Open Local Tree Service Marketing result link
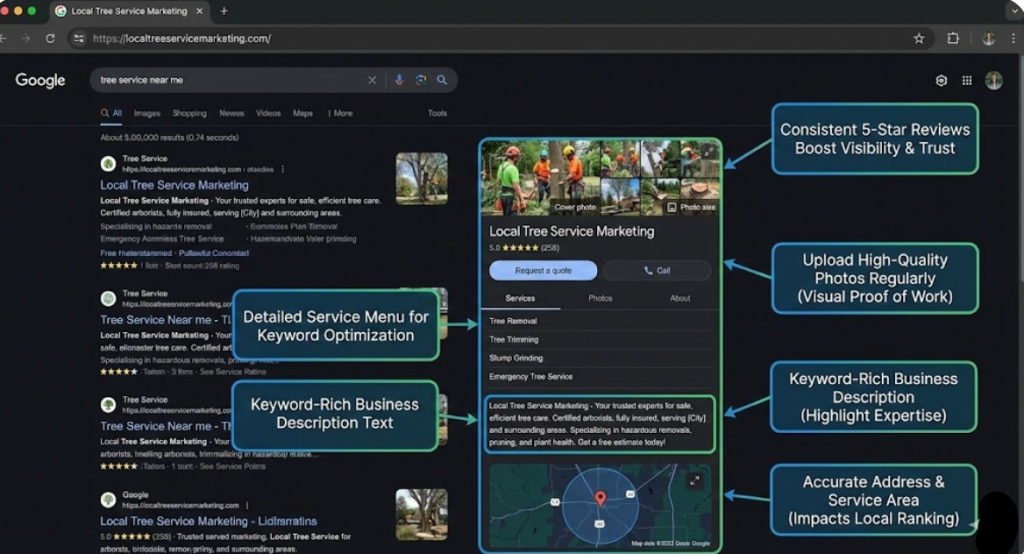 click(174, 185)
